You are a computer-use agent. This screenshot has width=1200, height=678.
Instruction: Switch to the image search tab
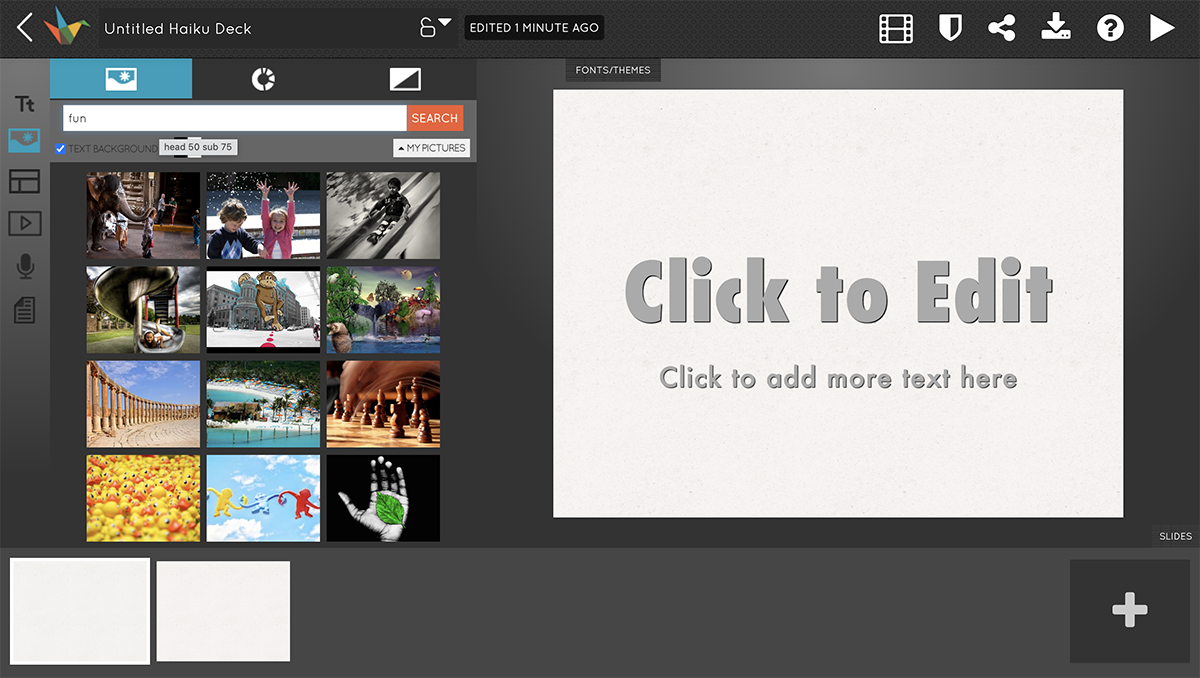(x=121, y=79)
